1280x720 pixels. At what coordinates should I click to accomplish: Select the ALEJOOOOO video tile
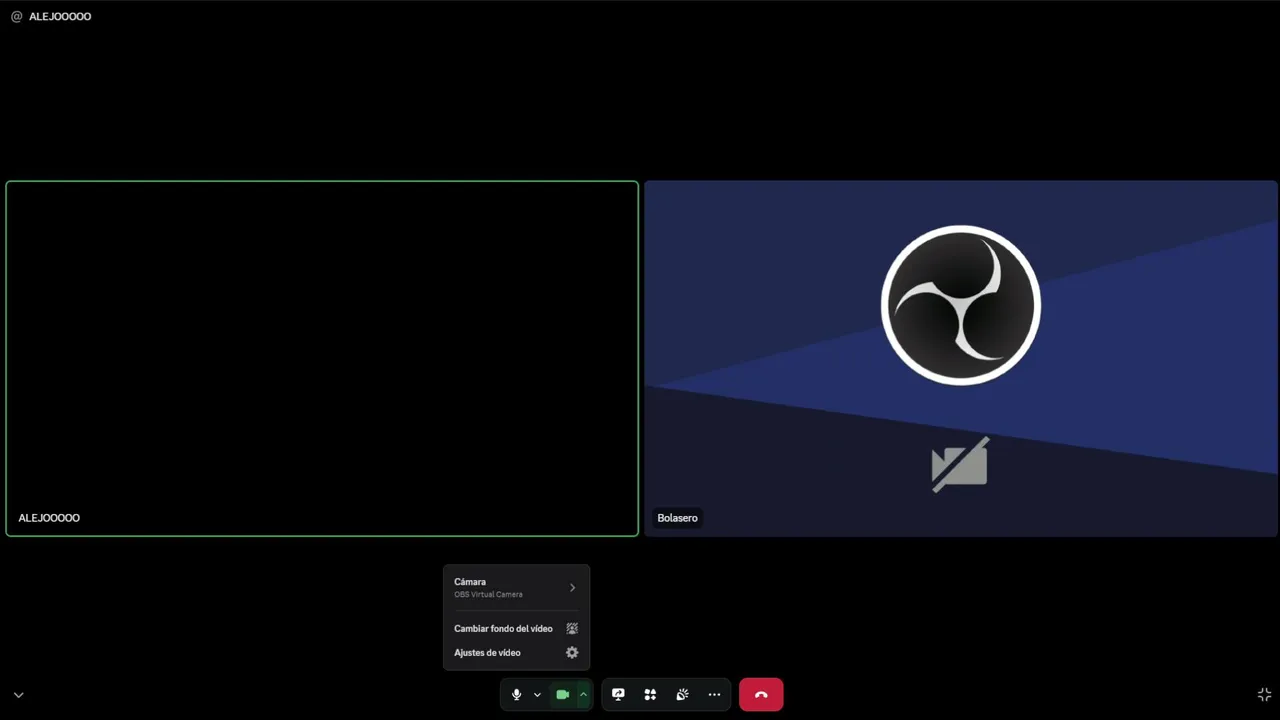[x=322, y=359]
